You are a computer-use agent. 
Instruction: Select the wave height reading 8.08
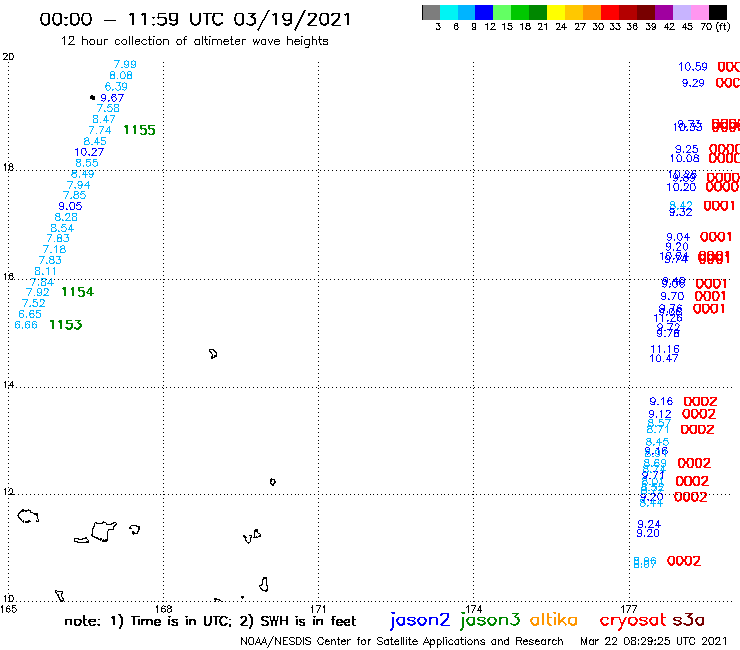coord(121,76)
